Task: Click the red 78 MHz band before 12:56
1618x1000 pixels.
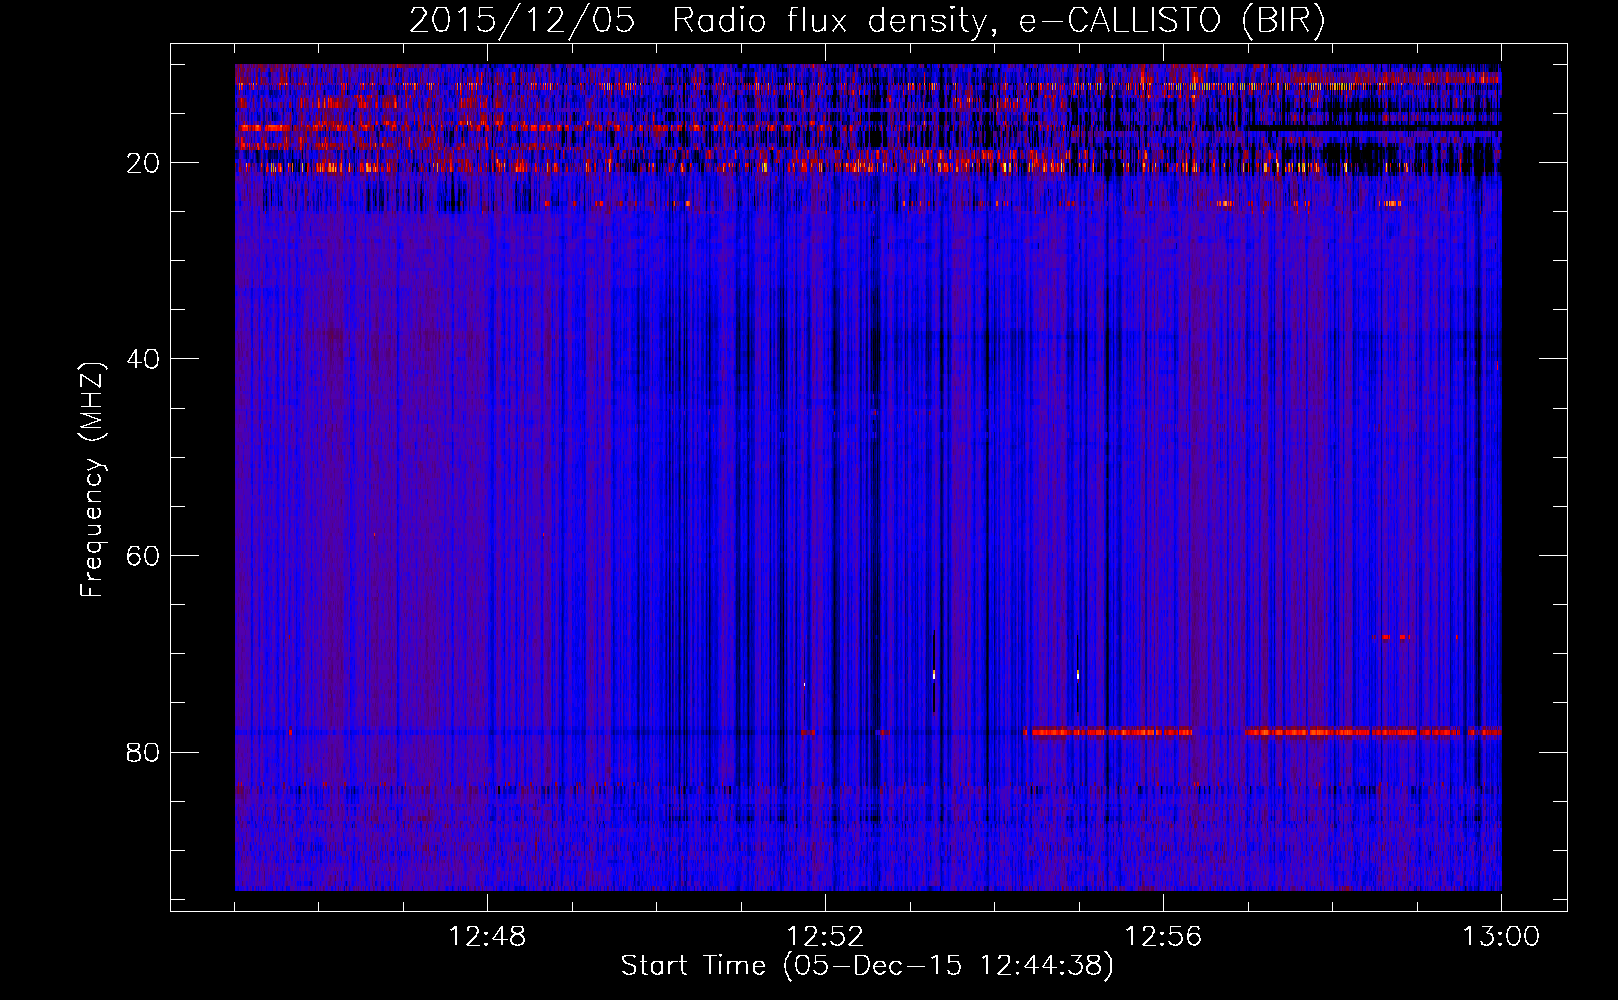Action: [1108, 732]
